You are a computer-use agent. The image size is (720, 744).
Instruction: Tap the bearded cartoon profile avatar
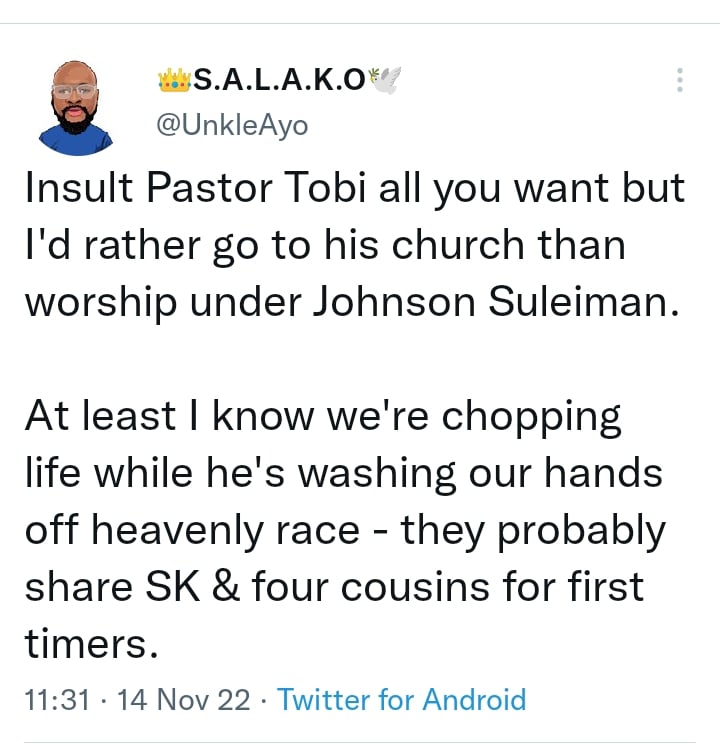click(x=75, y=108)
